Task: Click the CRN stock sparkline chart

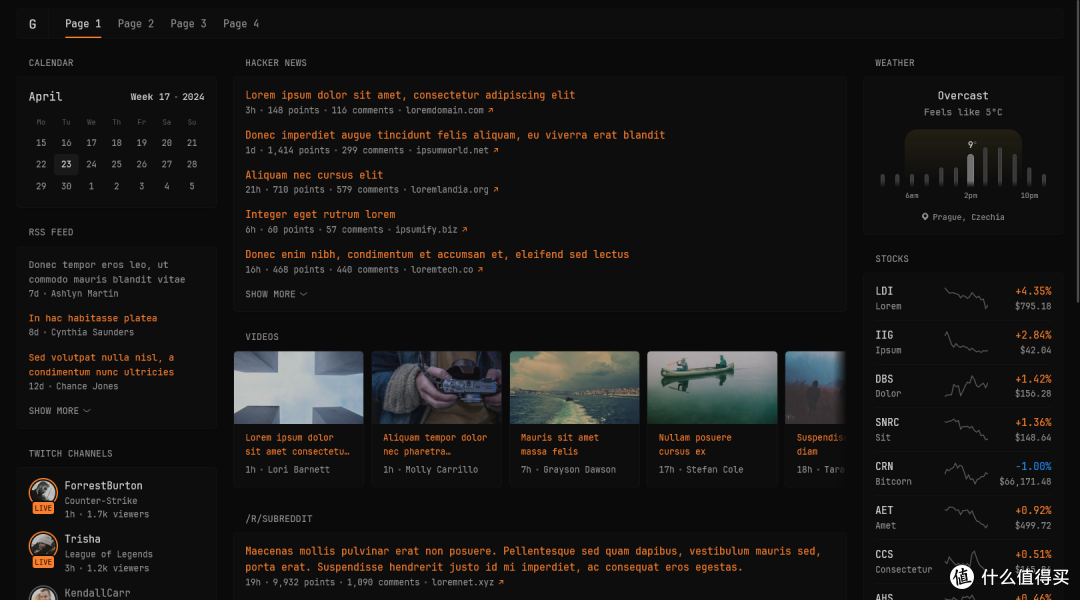Action: [x=966, y=473]
